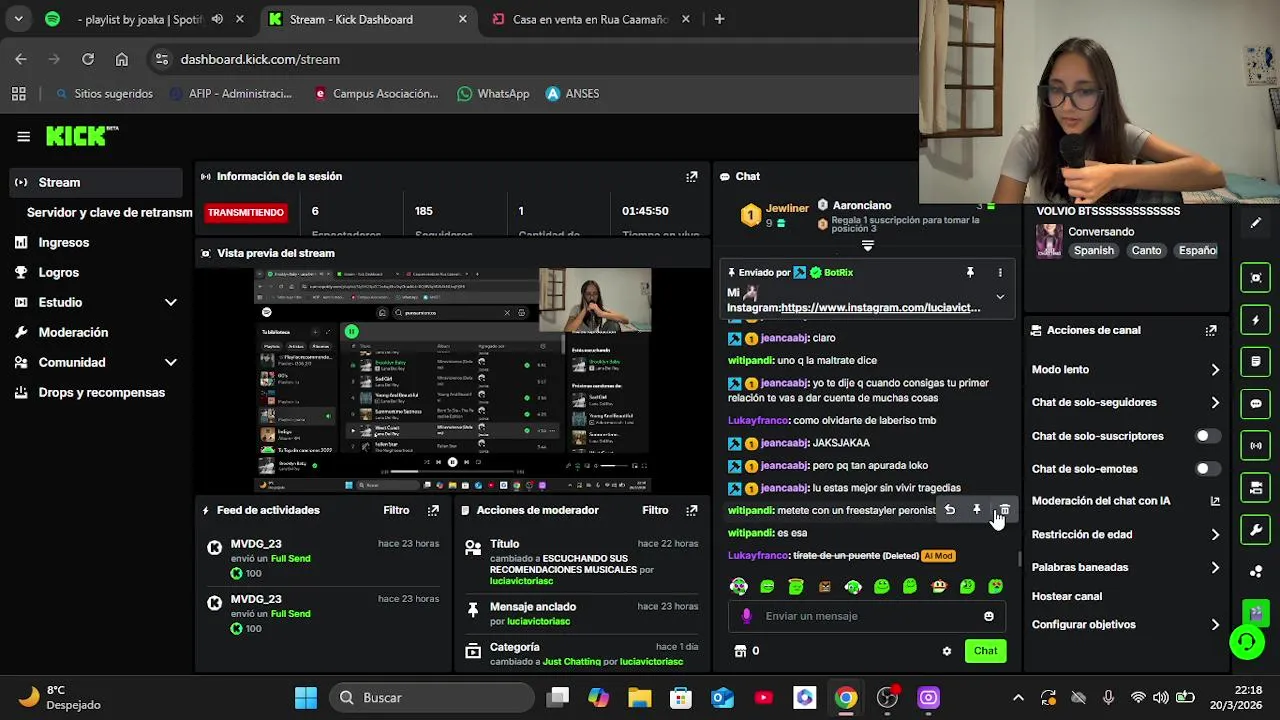
Task: Pop out the Acciones de moderador panel
Action: click(691, 510)
